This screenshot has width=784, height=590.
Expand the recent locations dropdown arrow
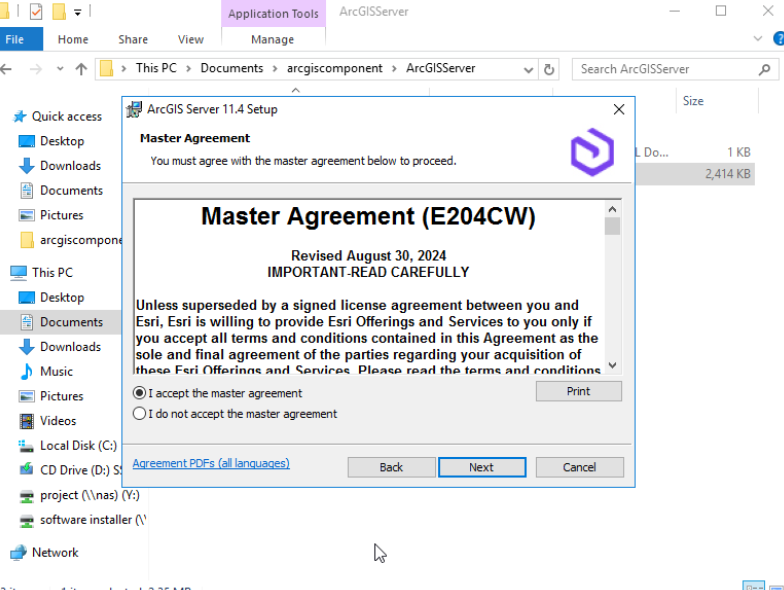click(x=60, y=69)
